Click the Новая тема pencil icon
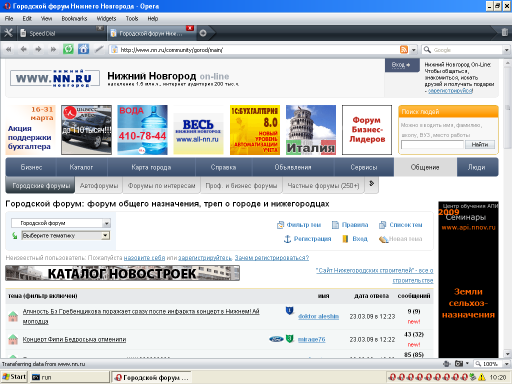The height and width of the screenshot is (384, 512). pos(384,239)
